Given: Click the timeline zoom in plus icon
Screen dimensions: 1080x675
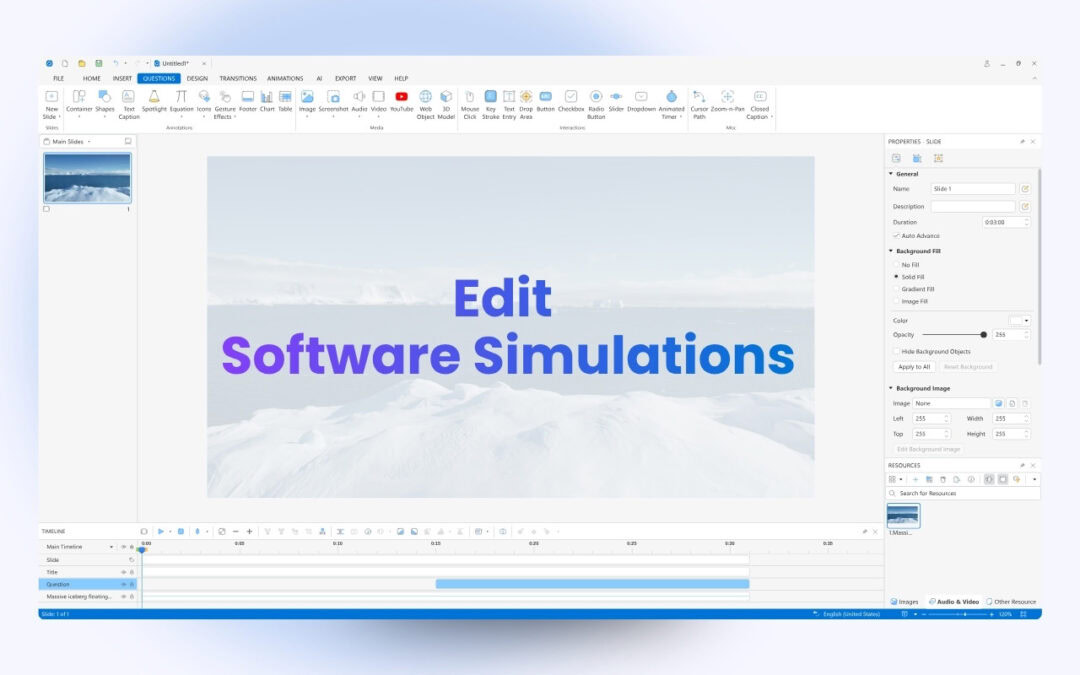Looking at the screenshot, I should tap(249, 532).
